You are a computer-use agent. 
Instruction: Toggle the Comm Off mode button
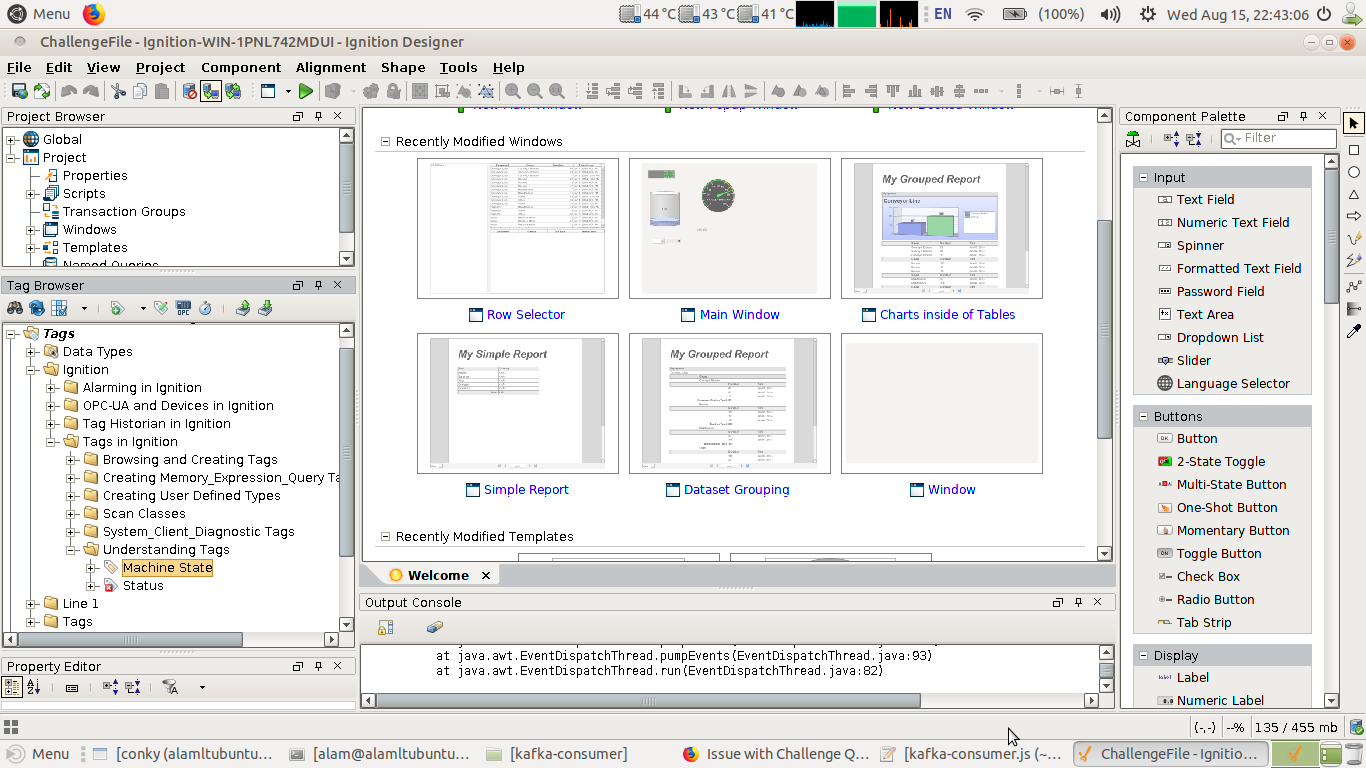189,91
